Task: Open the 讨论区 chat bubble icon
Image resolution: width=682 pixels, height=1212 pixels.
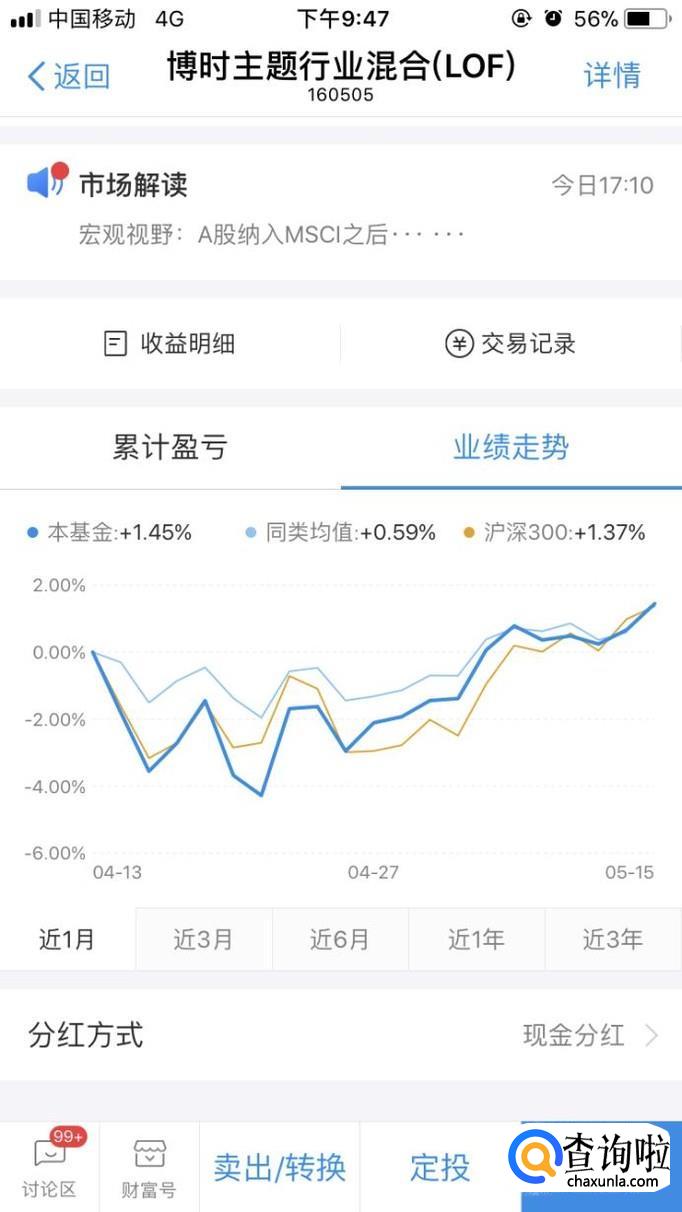Action: click(x=49, y=1154)
